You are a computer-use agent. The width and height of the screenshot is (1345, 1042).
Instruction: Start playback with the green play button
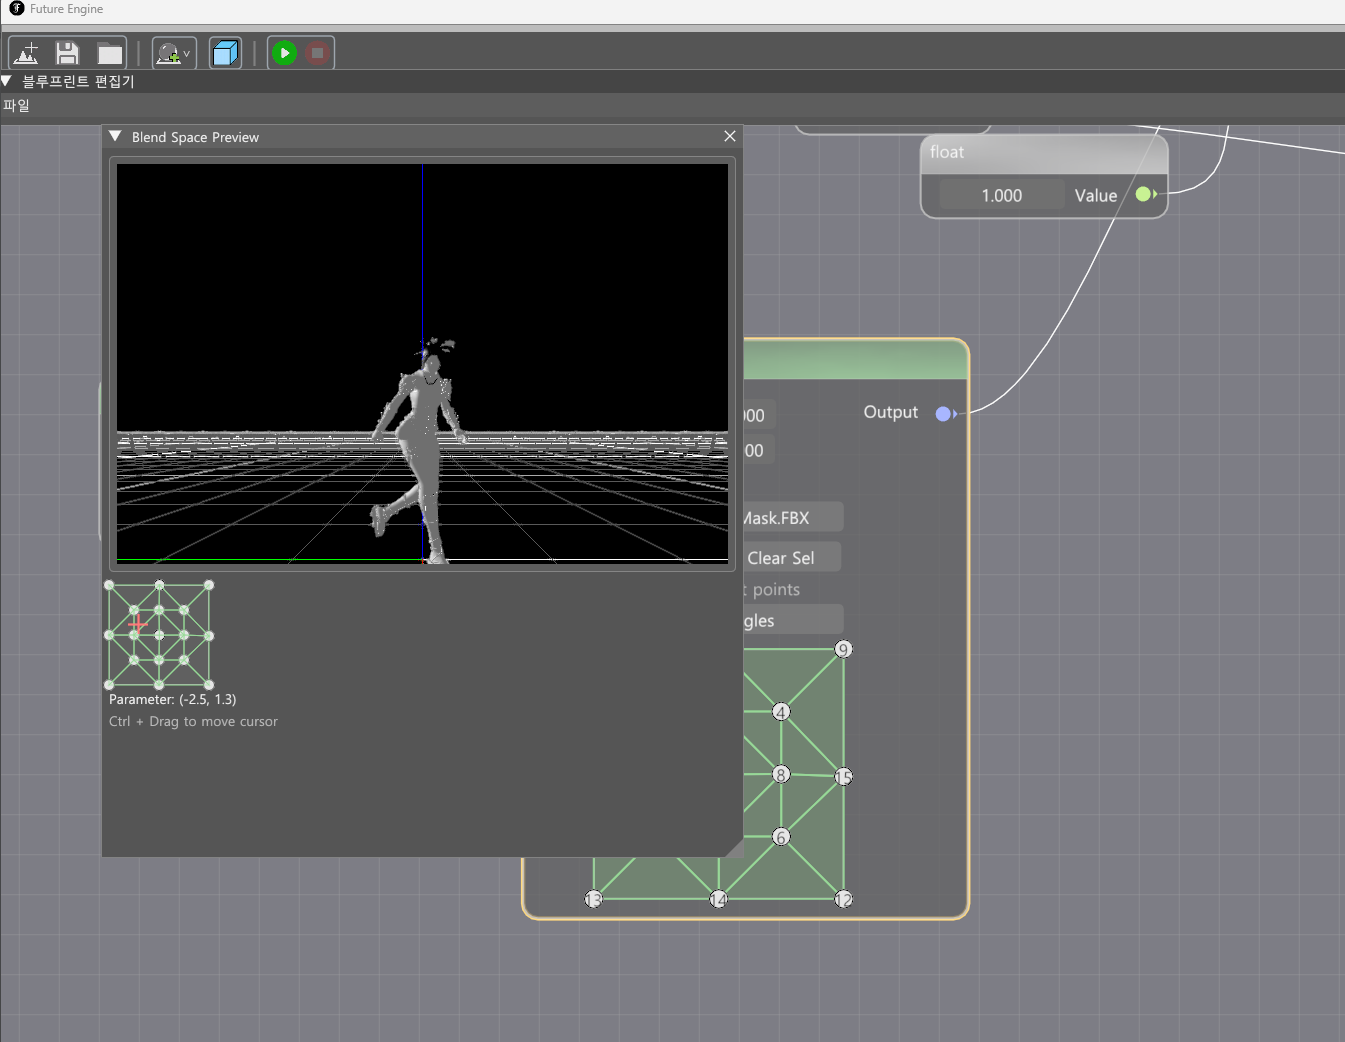[284, 53]
